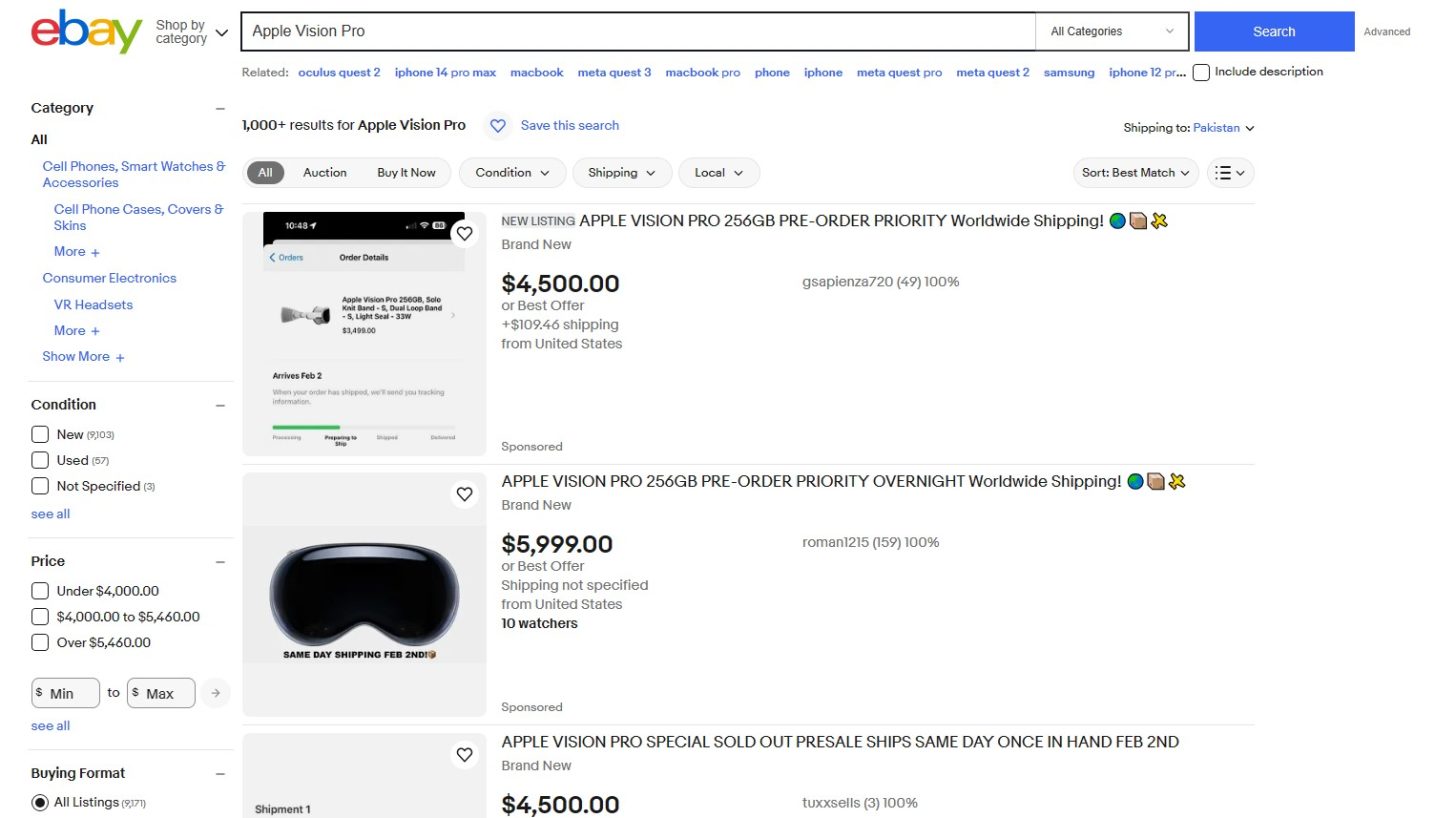Click related search iphone 14 pro max
This screenshot has height=818, width=1456.
click(445, 73)
